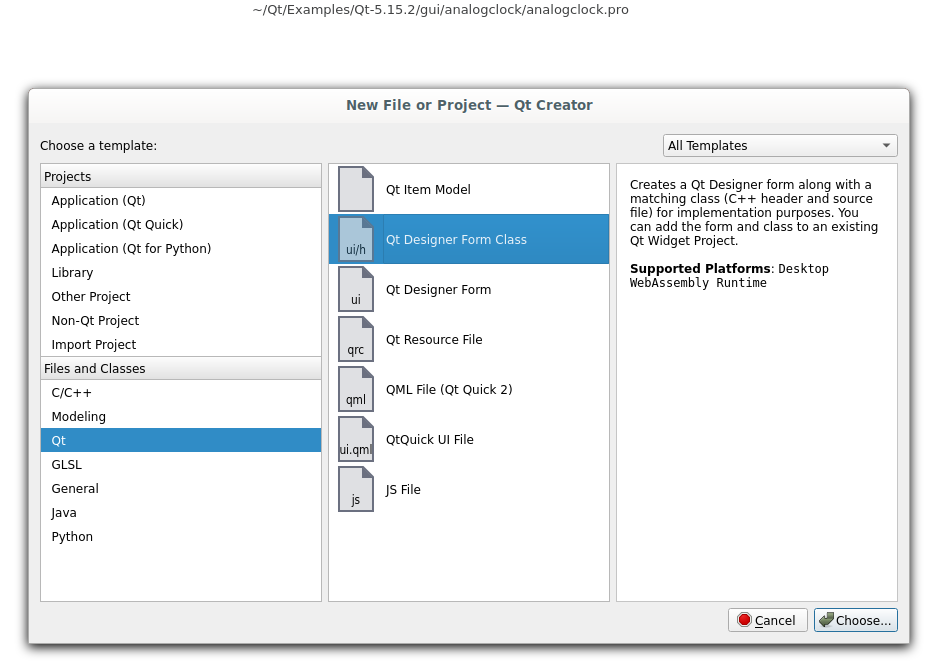
Task: Select the GLSL category
Action: click(x=181, y=465)
